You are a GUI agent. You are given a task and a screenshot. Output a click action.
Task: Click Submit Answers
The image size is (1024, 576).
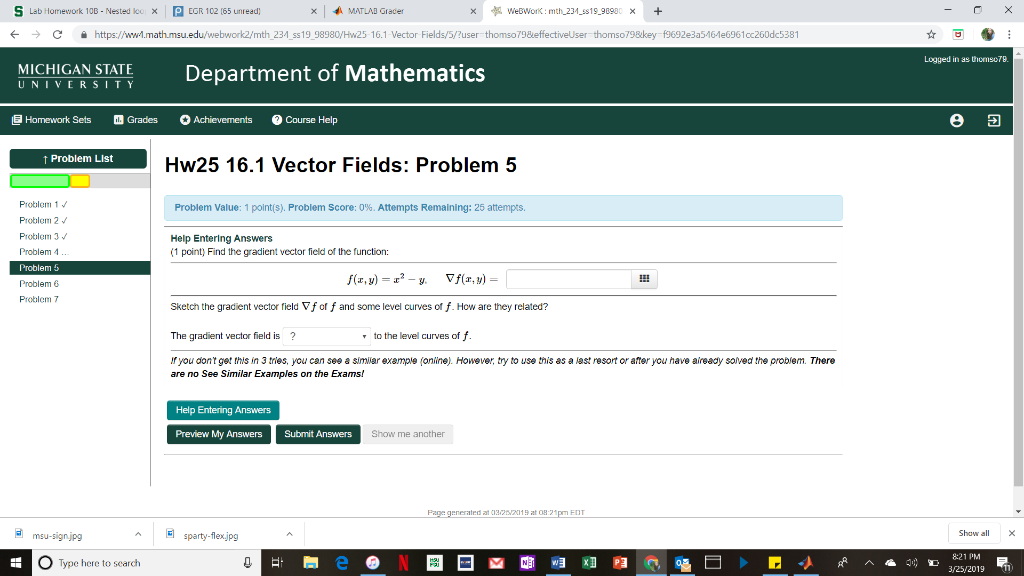point(318,434)
